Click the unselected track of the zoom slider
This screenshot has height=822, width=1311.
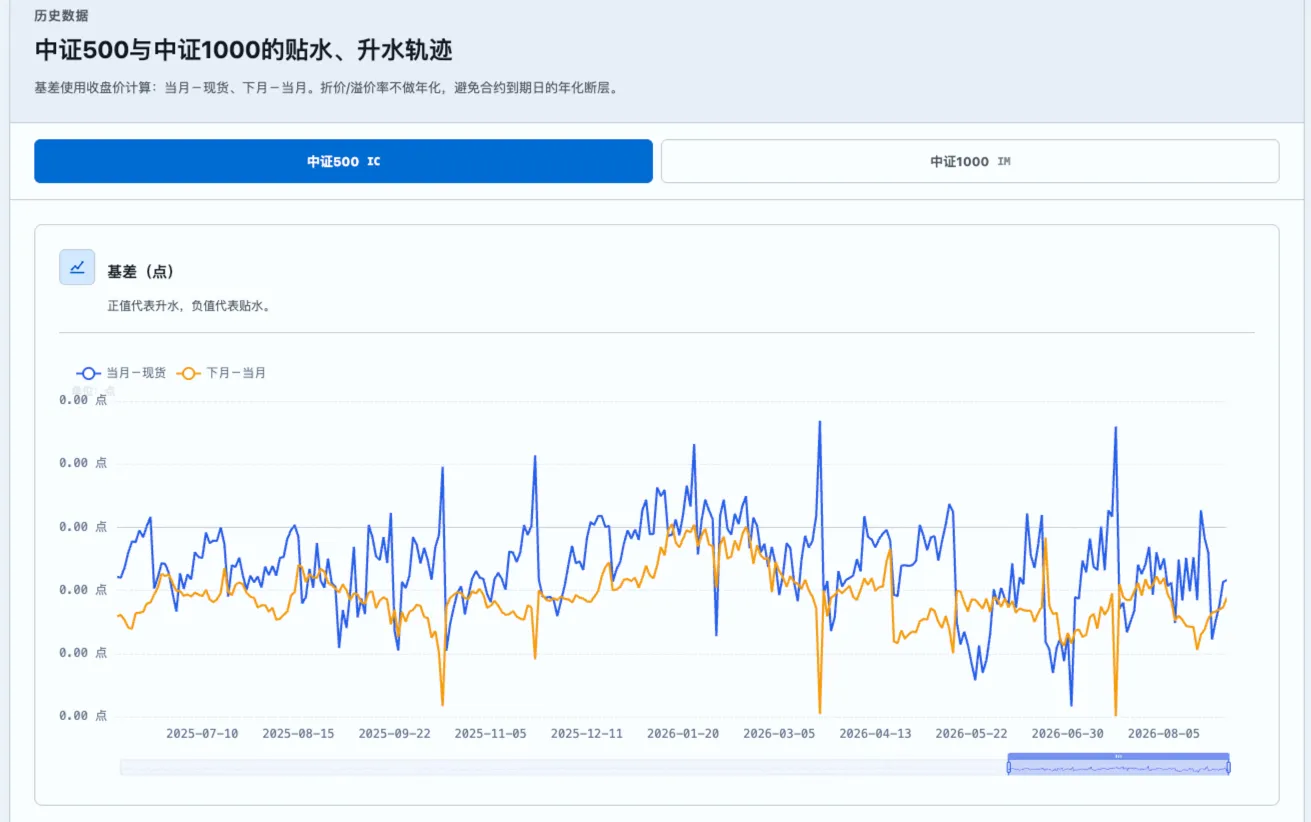coord(563,767)
